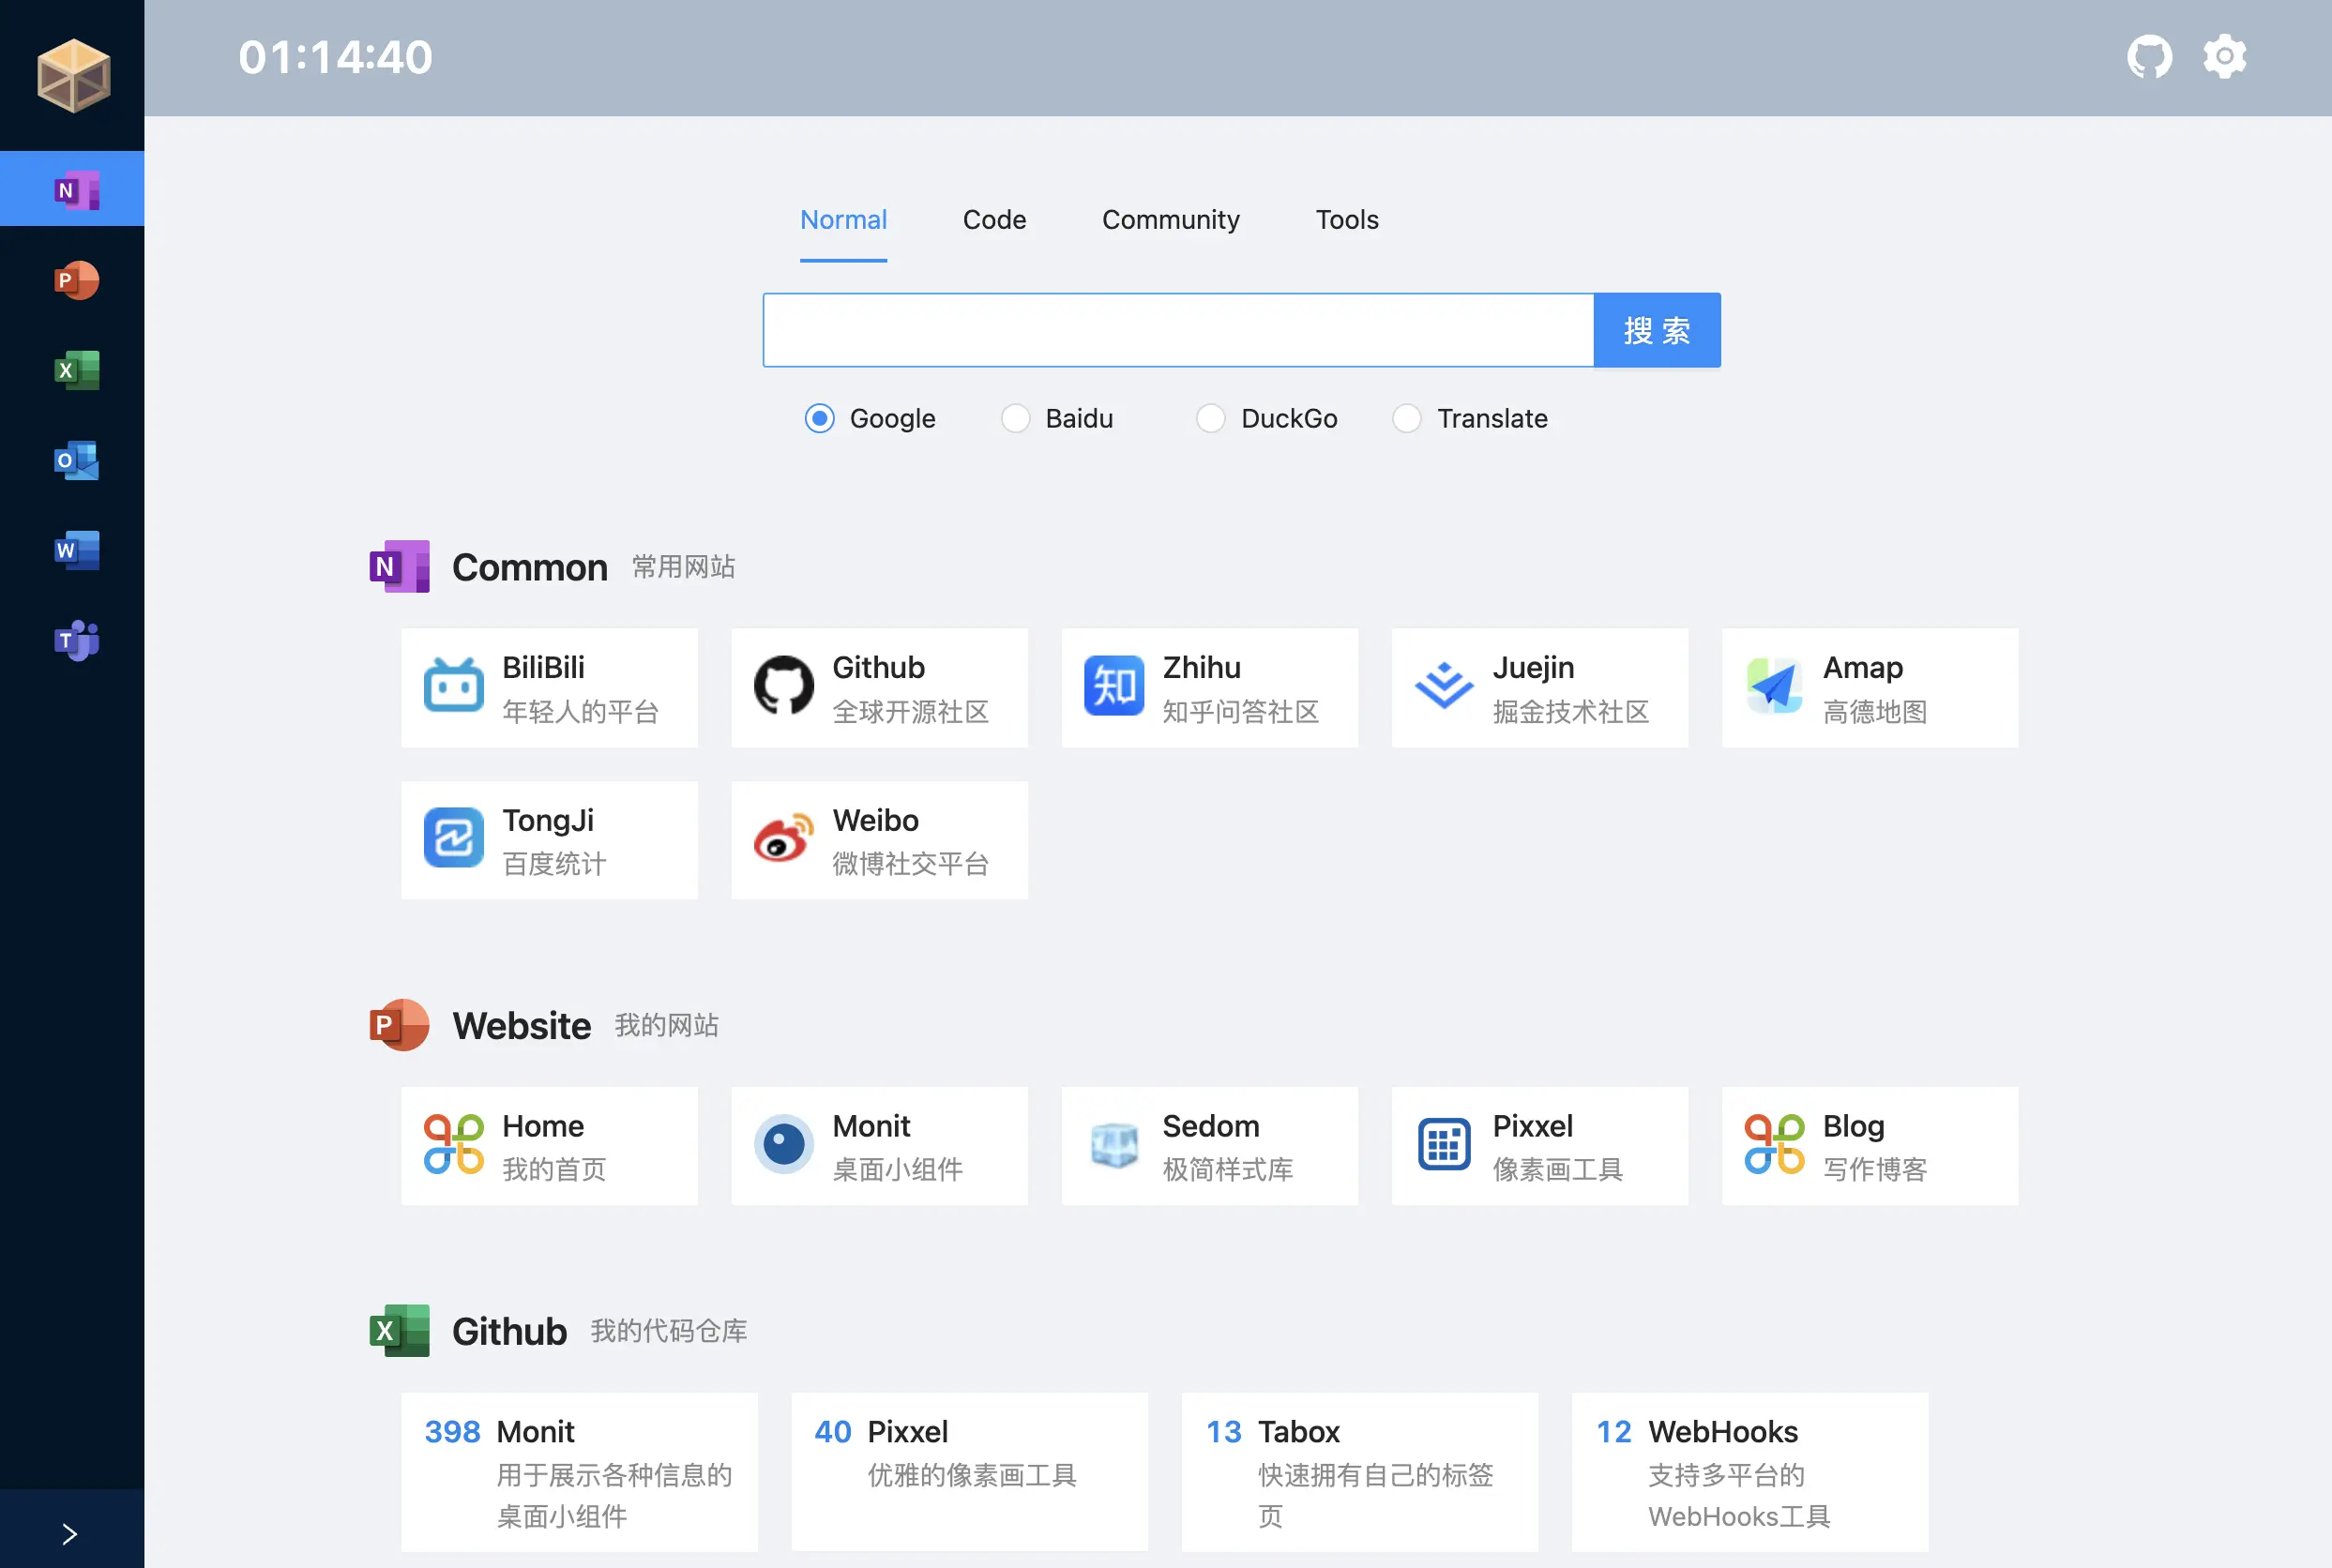The width and height of the screenshot is (2332, 1568).
Task: Open the BiliBili 年轻人的平台 link
Action: pos(549,688)
